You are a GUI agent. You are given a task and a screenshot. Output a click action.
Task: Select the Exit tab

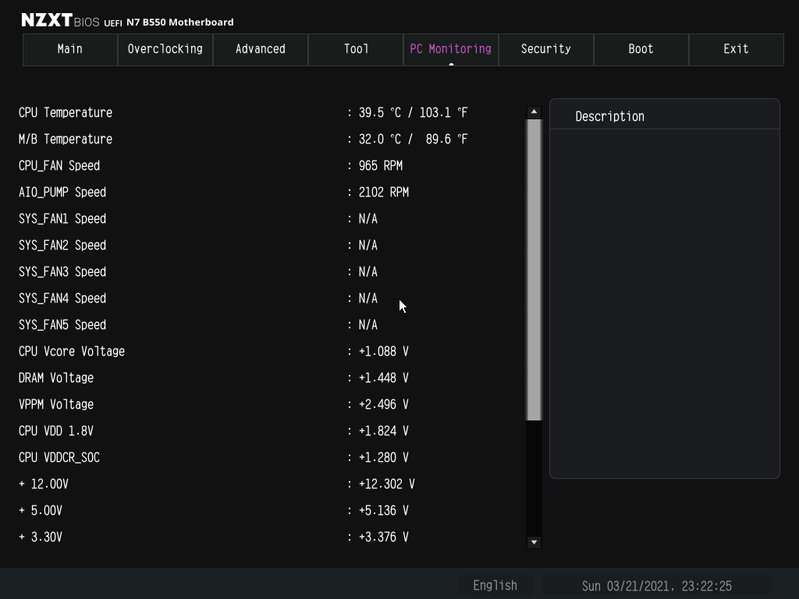pos(736,49)
